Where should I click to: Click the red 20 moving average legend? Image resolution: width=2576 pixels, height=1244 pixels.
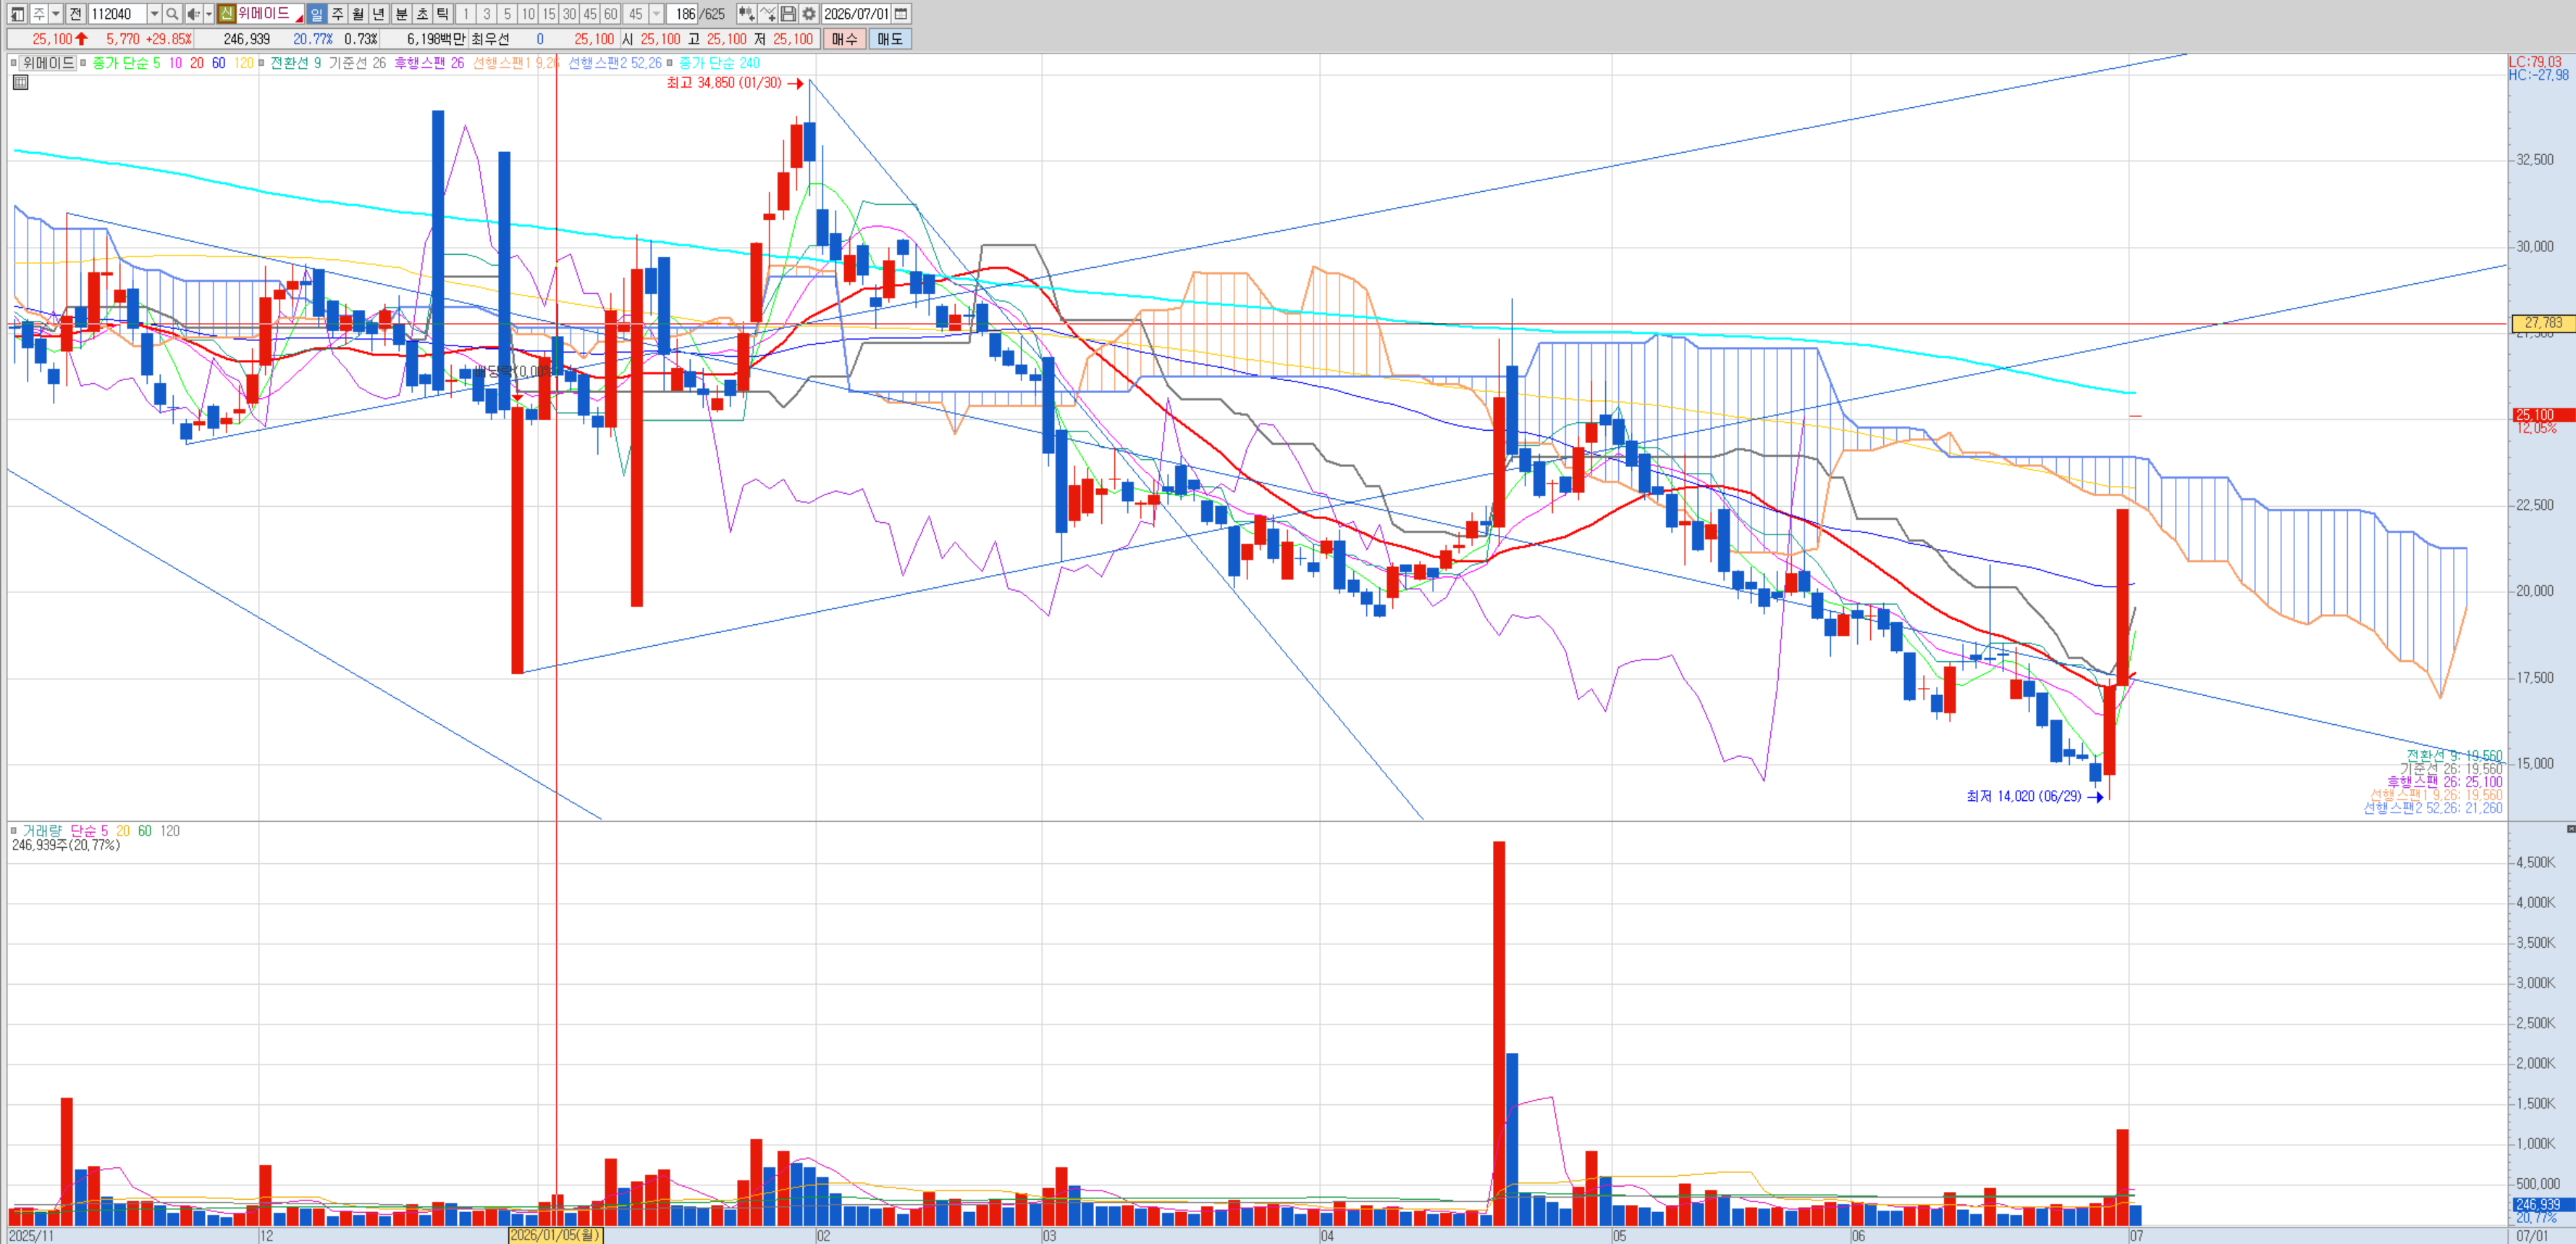point(197,63)
